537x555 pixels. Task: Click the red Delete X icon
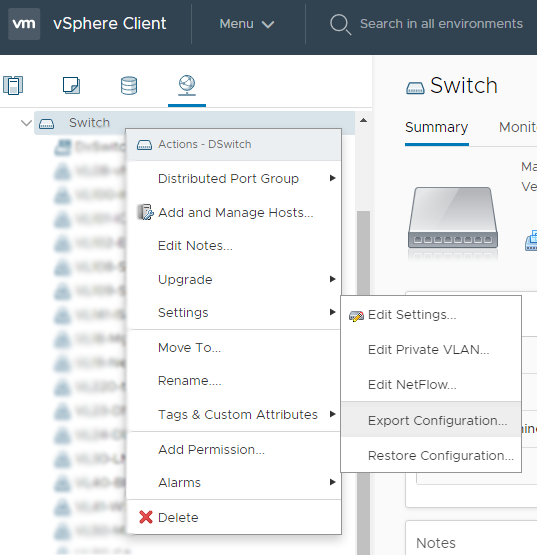coord(145,517)
